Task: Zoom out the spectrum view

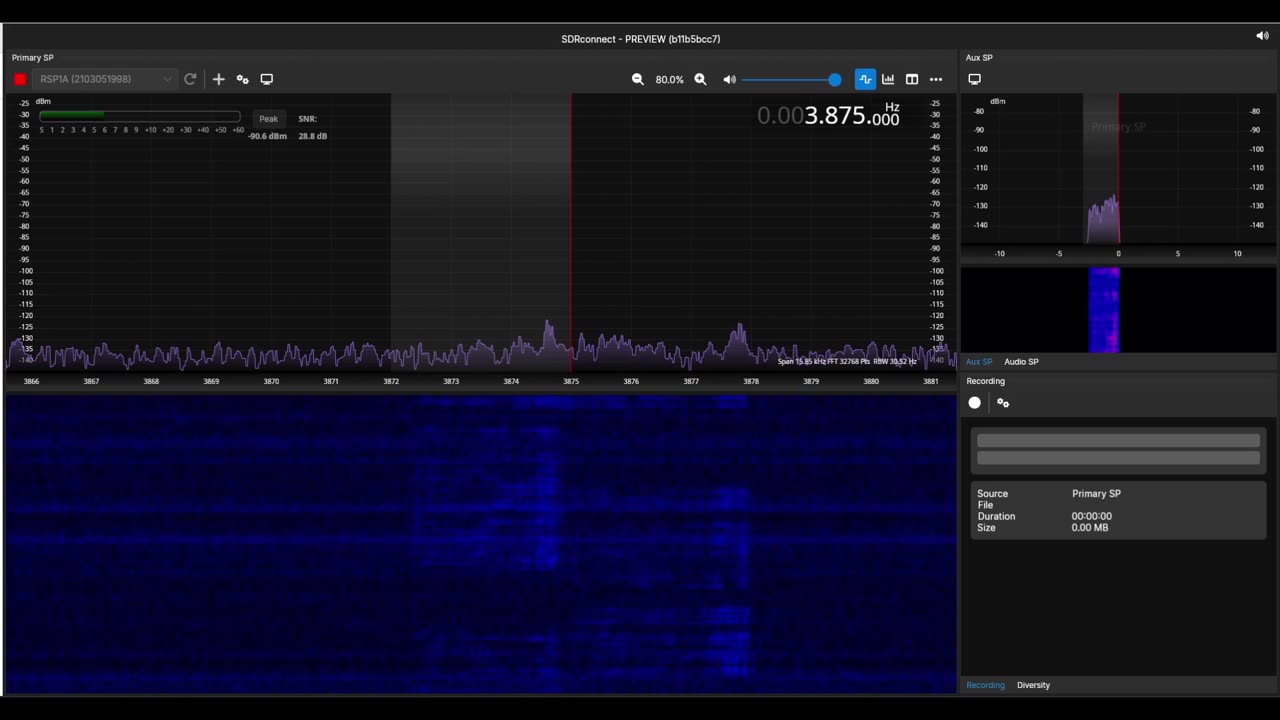Action: 638,79
